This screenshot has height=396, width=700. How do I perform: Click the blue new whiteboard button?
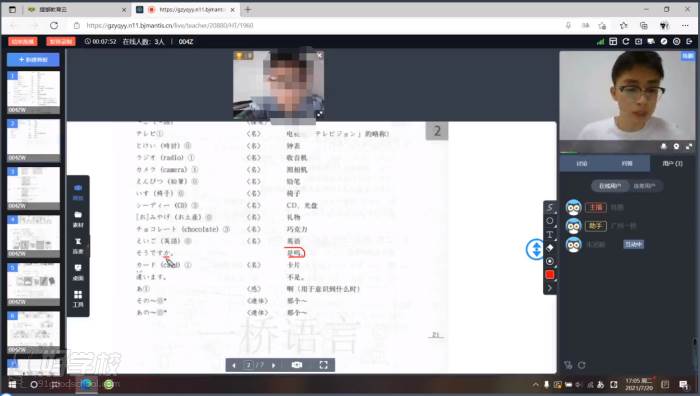[33, 59]
